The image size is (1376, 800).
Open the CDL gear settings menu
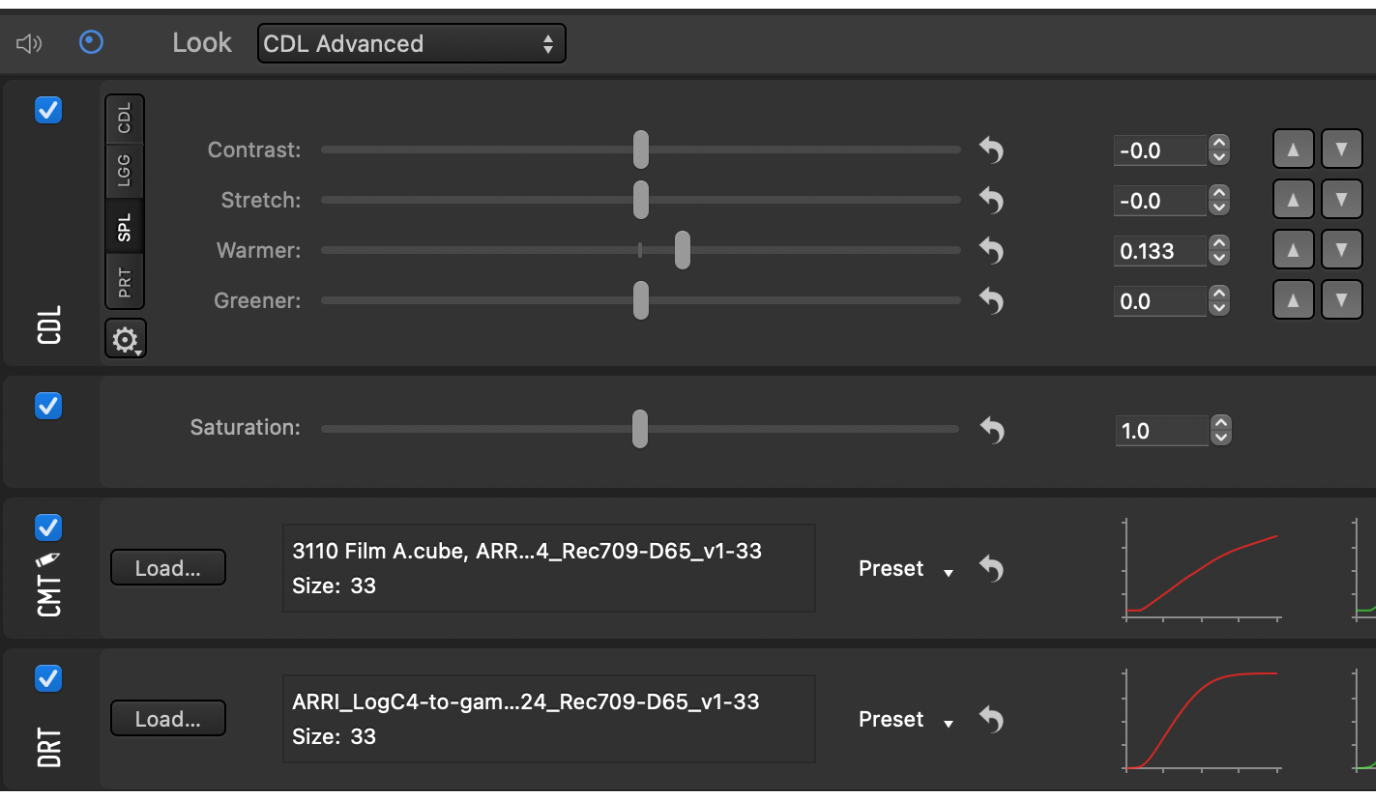tap(125, 340)
